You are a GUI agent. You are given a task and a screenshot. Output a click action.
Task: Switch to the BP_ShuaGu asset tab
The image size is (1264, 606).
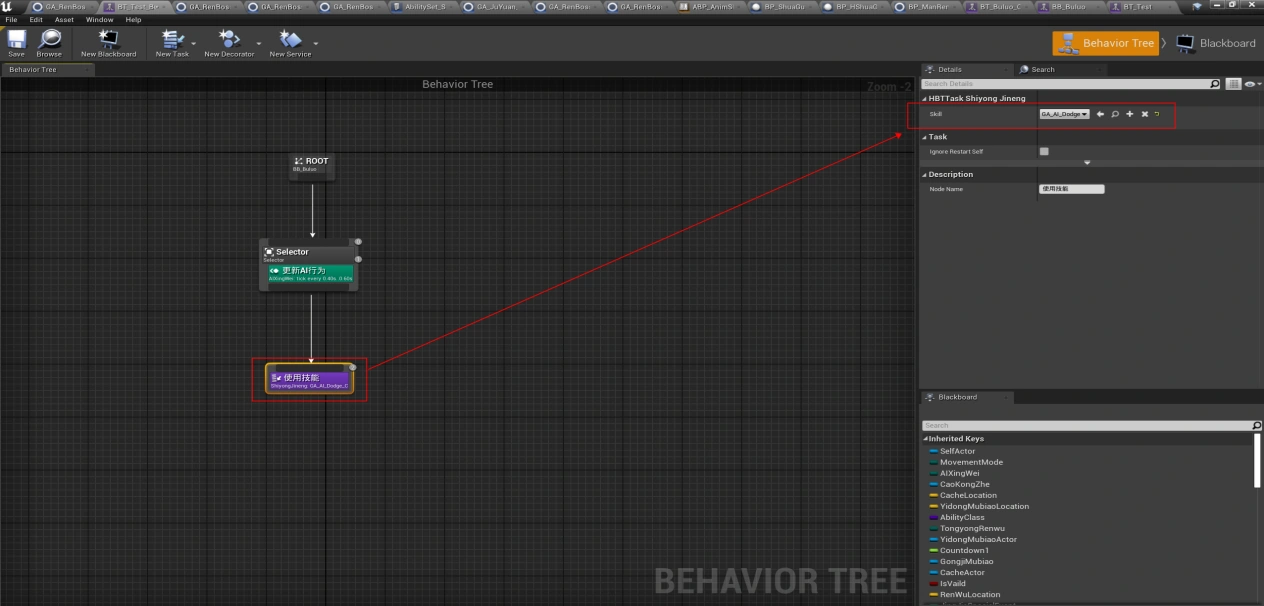click(x=783, y=6)
